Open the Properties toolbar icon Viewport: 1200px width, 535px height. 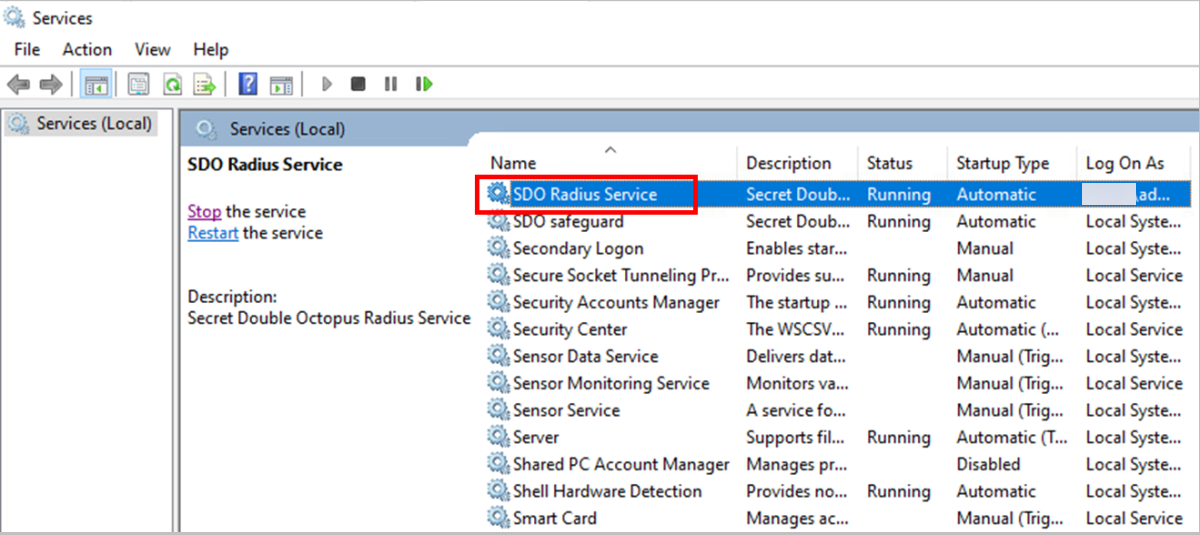pos(138,85)
